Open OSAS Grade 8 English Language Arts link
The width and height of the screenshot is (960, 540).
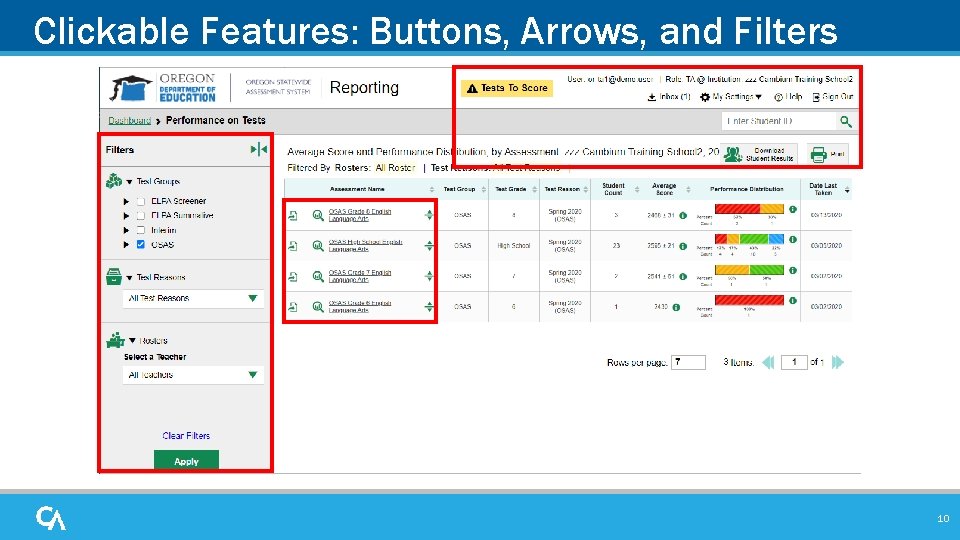[x=359, y=215]
